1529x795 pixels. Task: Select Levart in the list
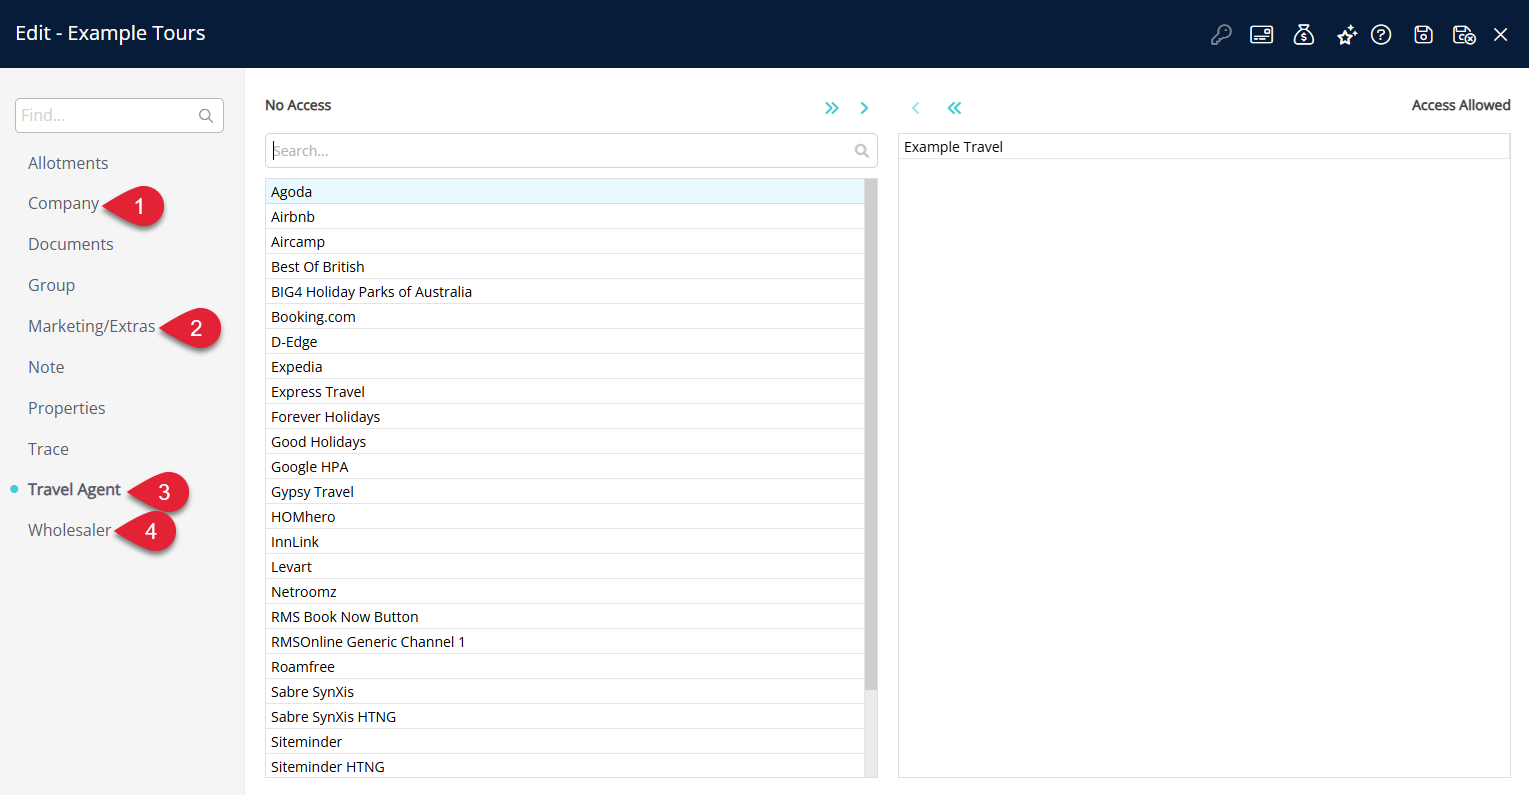(x=565, y=567)
